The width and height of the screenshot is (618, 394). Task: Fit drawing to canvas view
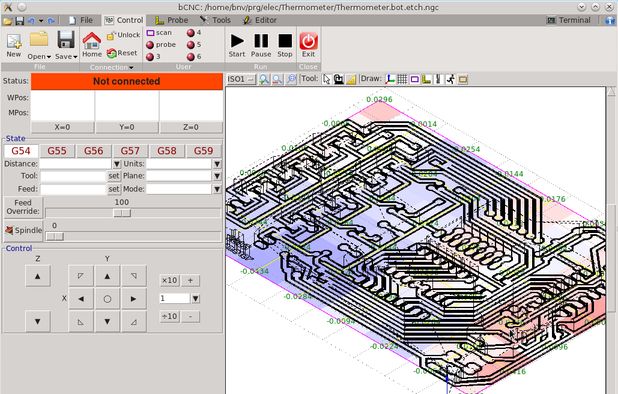click(291, 79)
